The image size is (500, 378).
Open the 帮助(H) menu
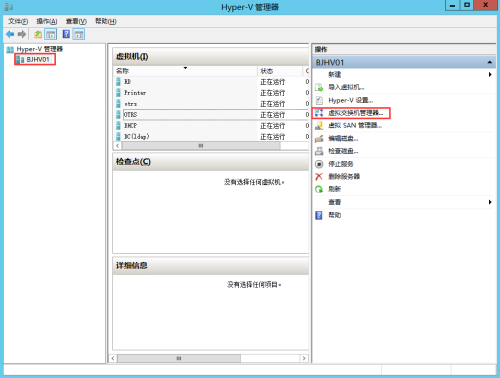coord(105,21)
